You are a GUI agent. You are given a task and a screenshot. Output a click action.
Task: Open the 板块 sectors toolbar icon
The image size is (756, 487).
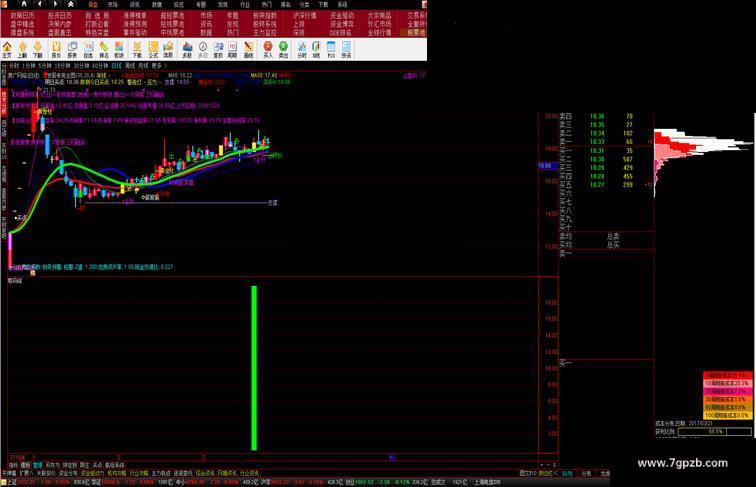(x=119, y=50)
